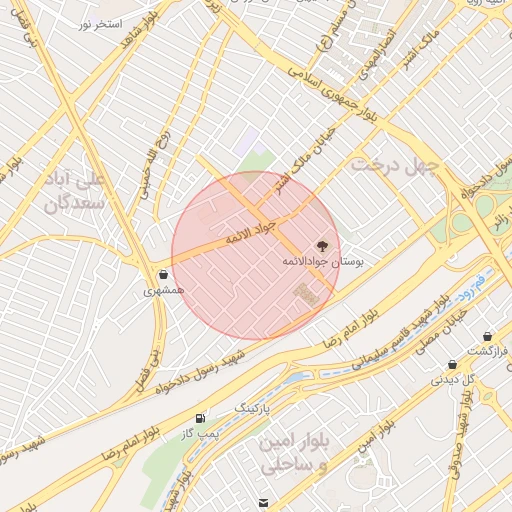This screenshot has height=512, width=512.
Task: Click the mail envelope icon at the bottom edge
Action: coord(264,502)
